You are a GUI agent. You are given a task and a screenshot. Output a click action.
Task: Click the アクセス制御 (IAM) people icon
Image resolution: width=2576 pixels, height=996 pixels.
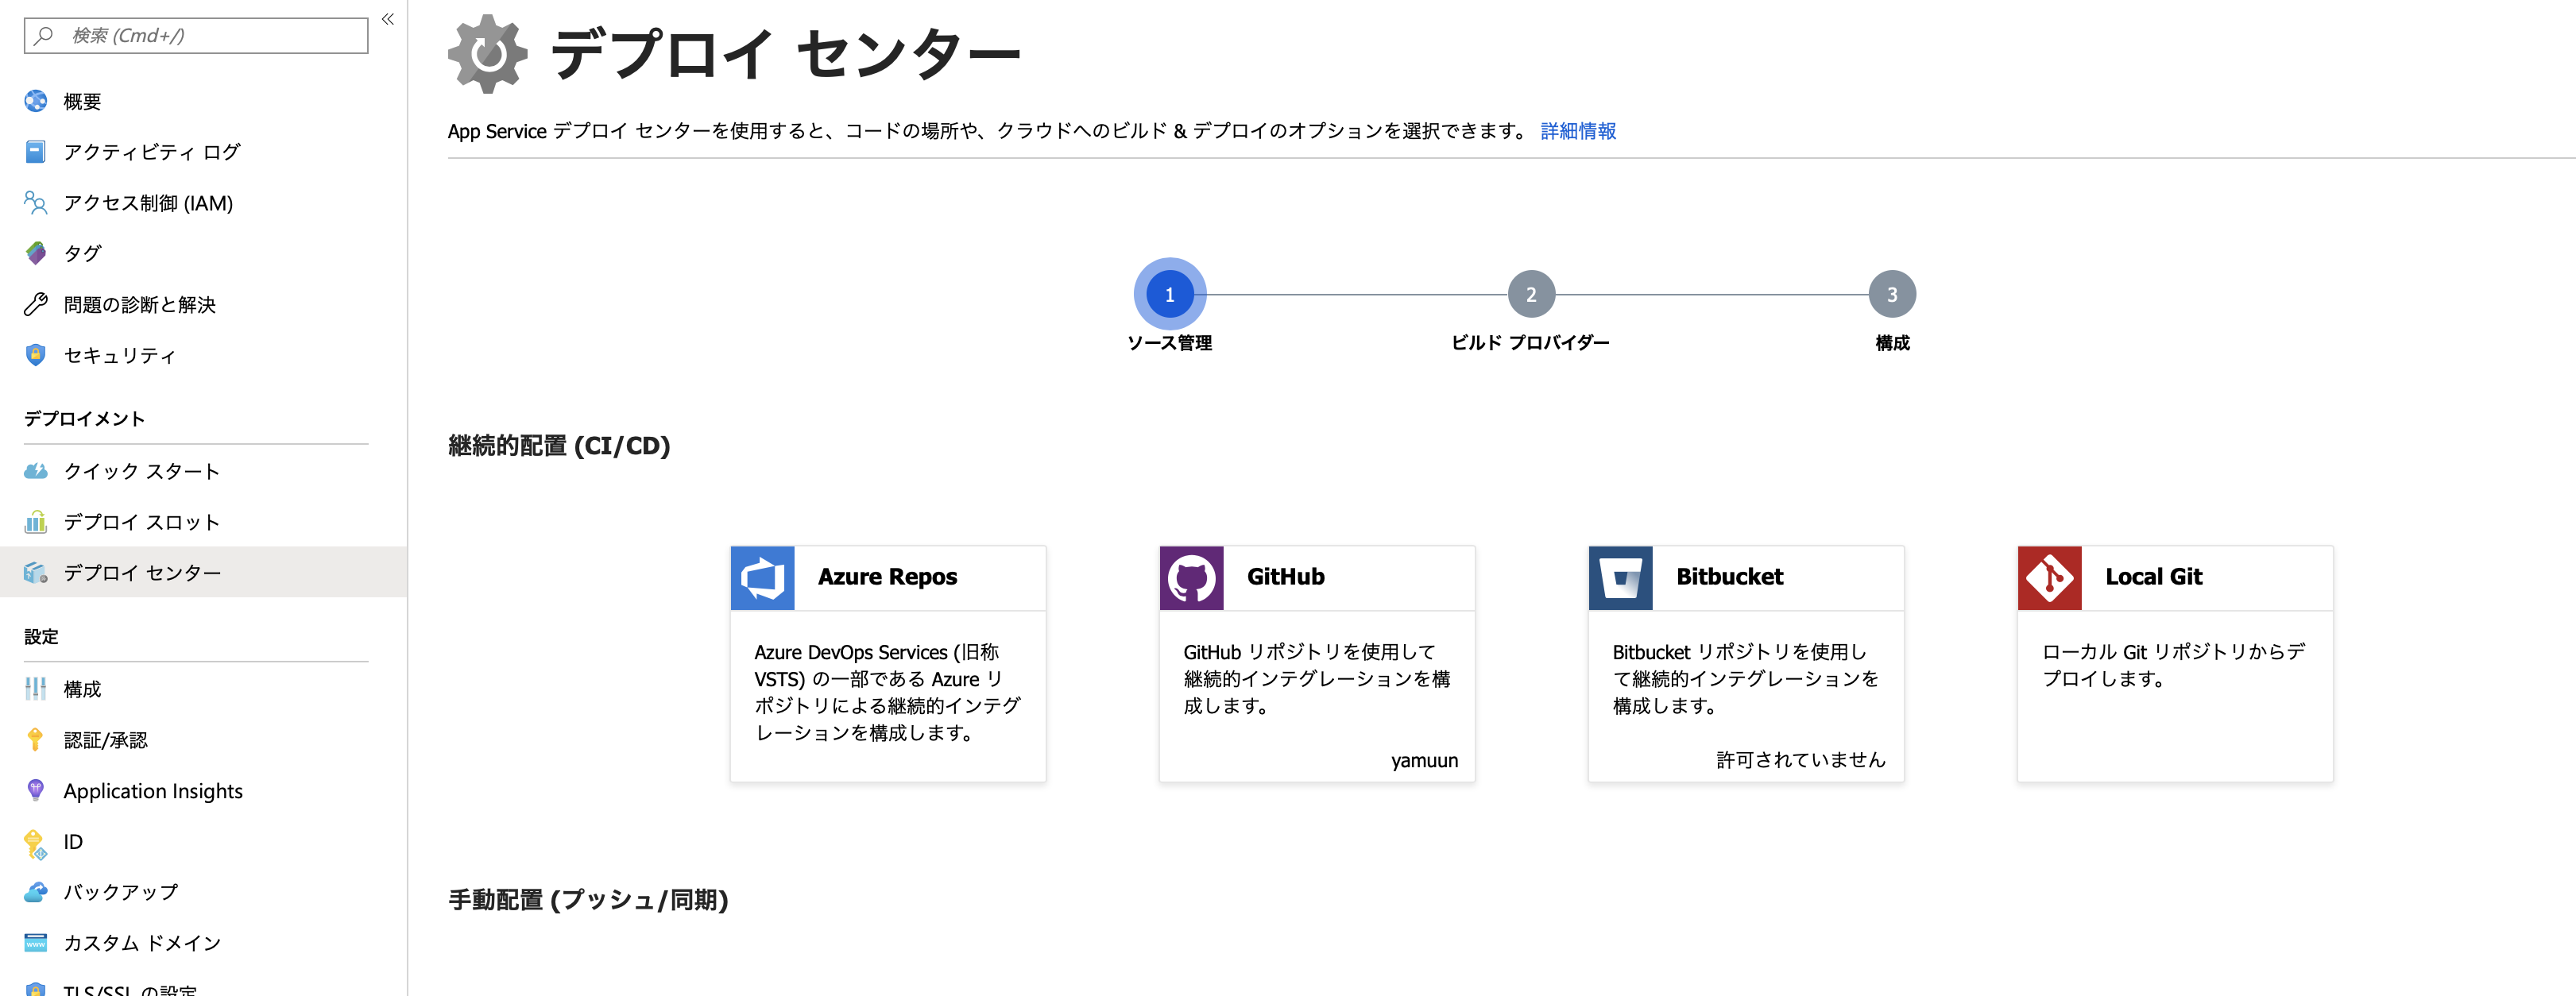[x=36, y=203]
